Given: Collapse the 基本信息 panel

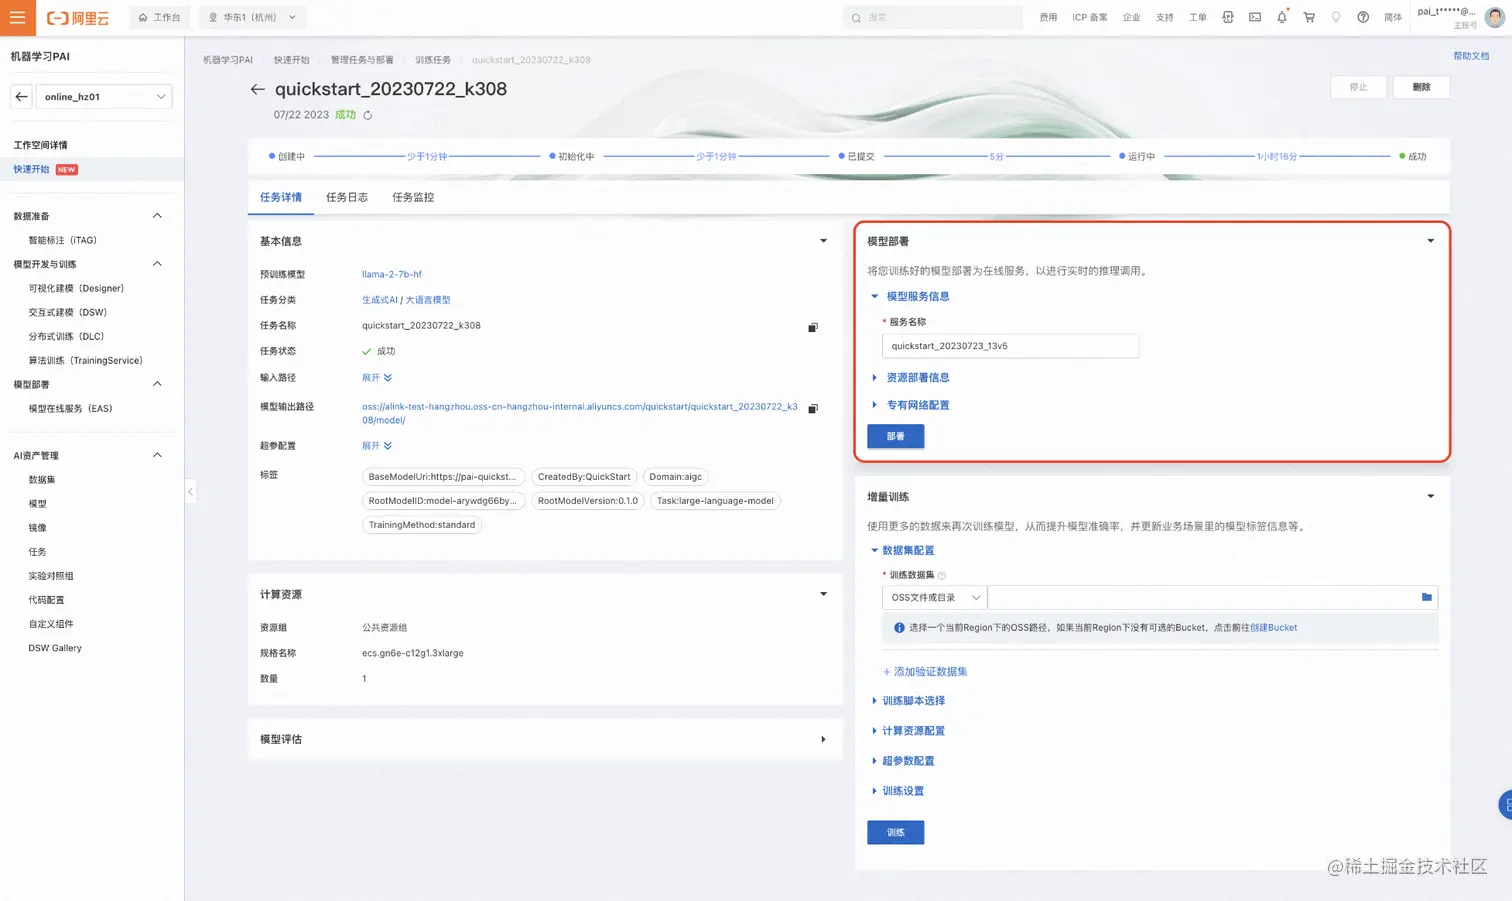Looking at the screenshot, I should click(824, 241).
